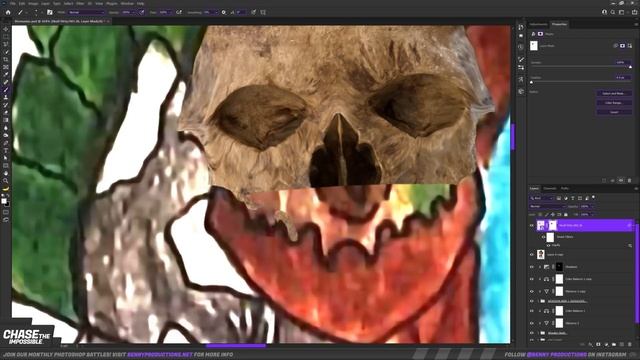Select the Zoom tool
The width and height of the screenshot is (640, 360).
6,181
